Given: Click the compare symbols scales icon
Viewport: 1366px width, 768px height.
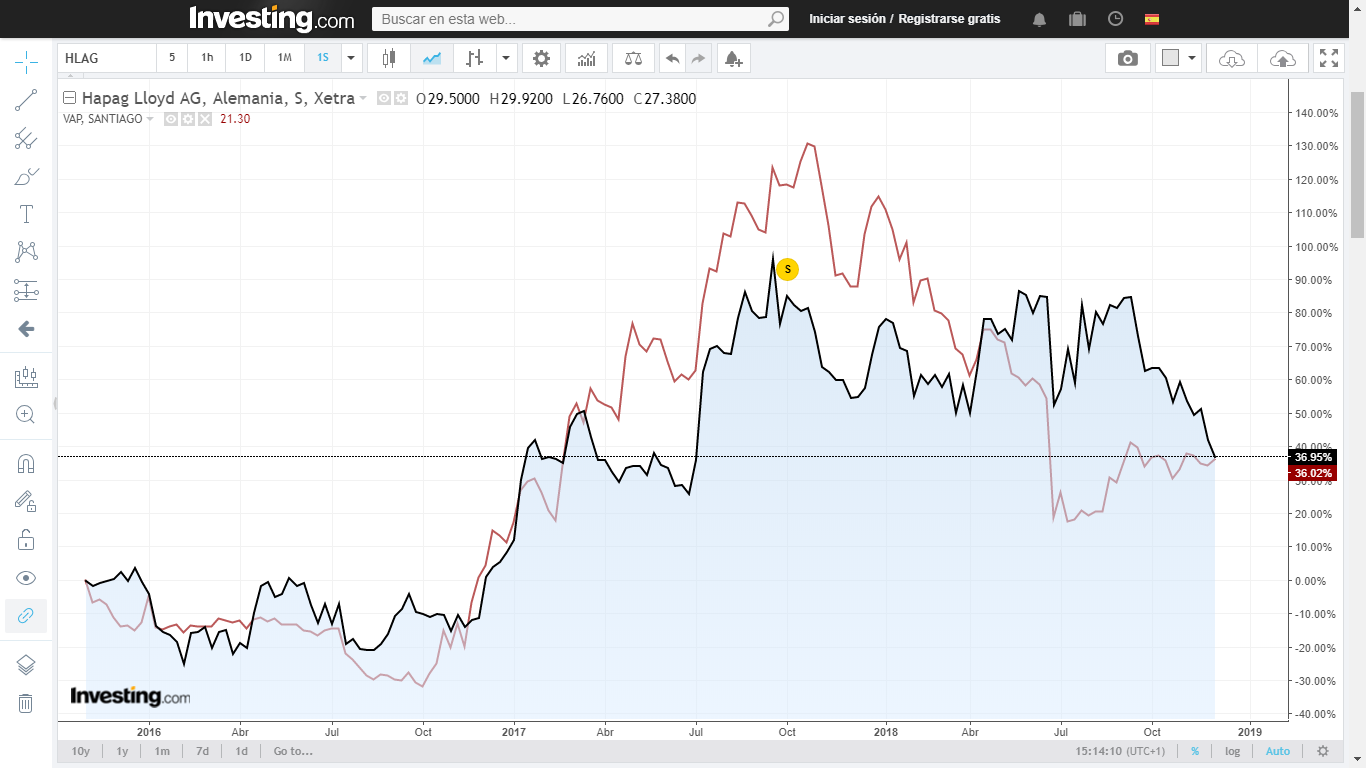Looking at the screenshot, I should click(x=633, y=58).
